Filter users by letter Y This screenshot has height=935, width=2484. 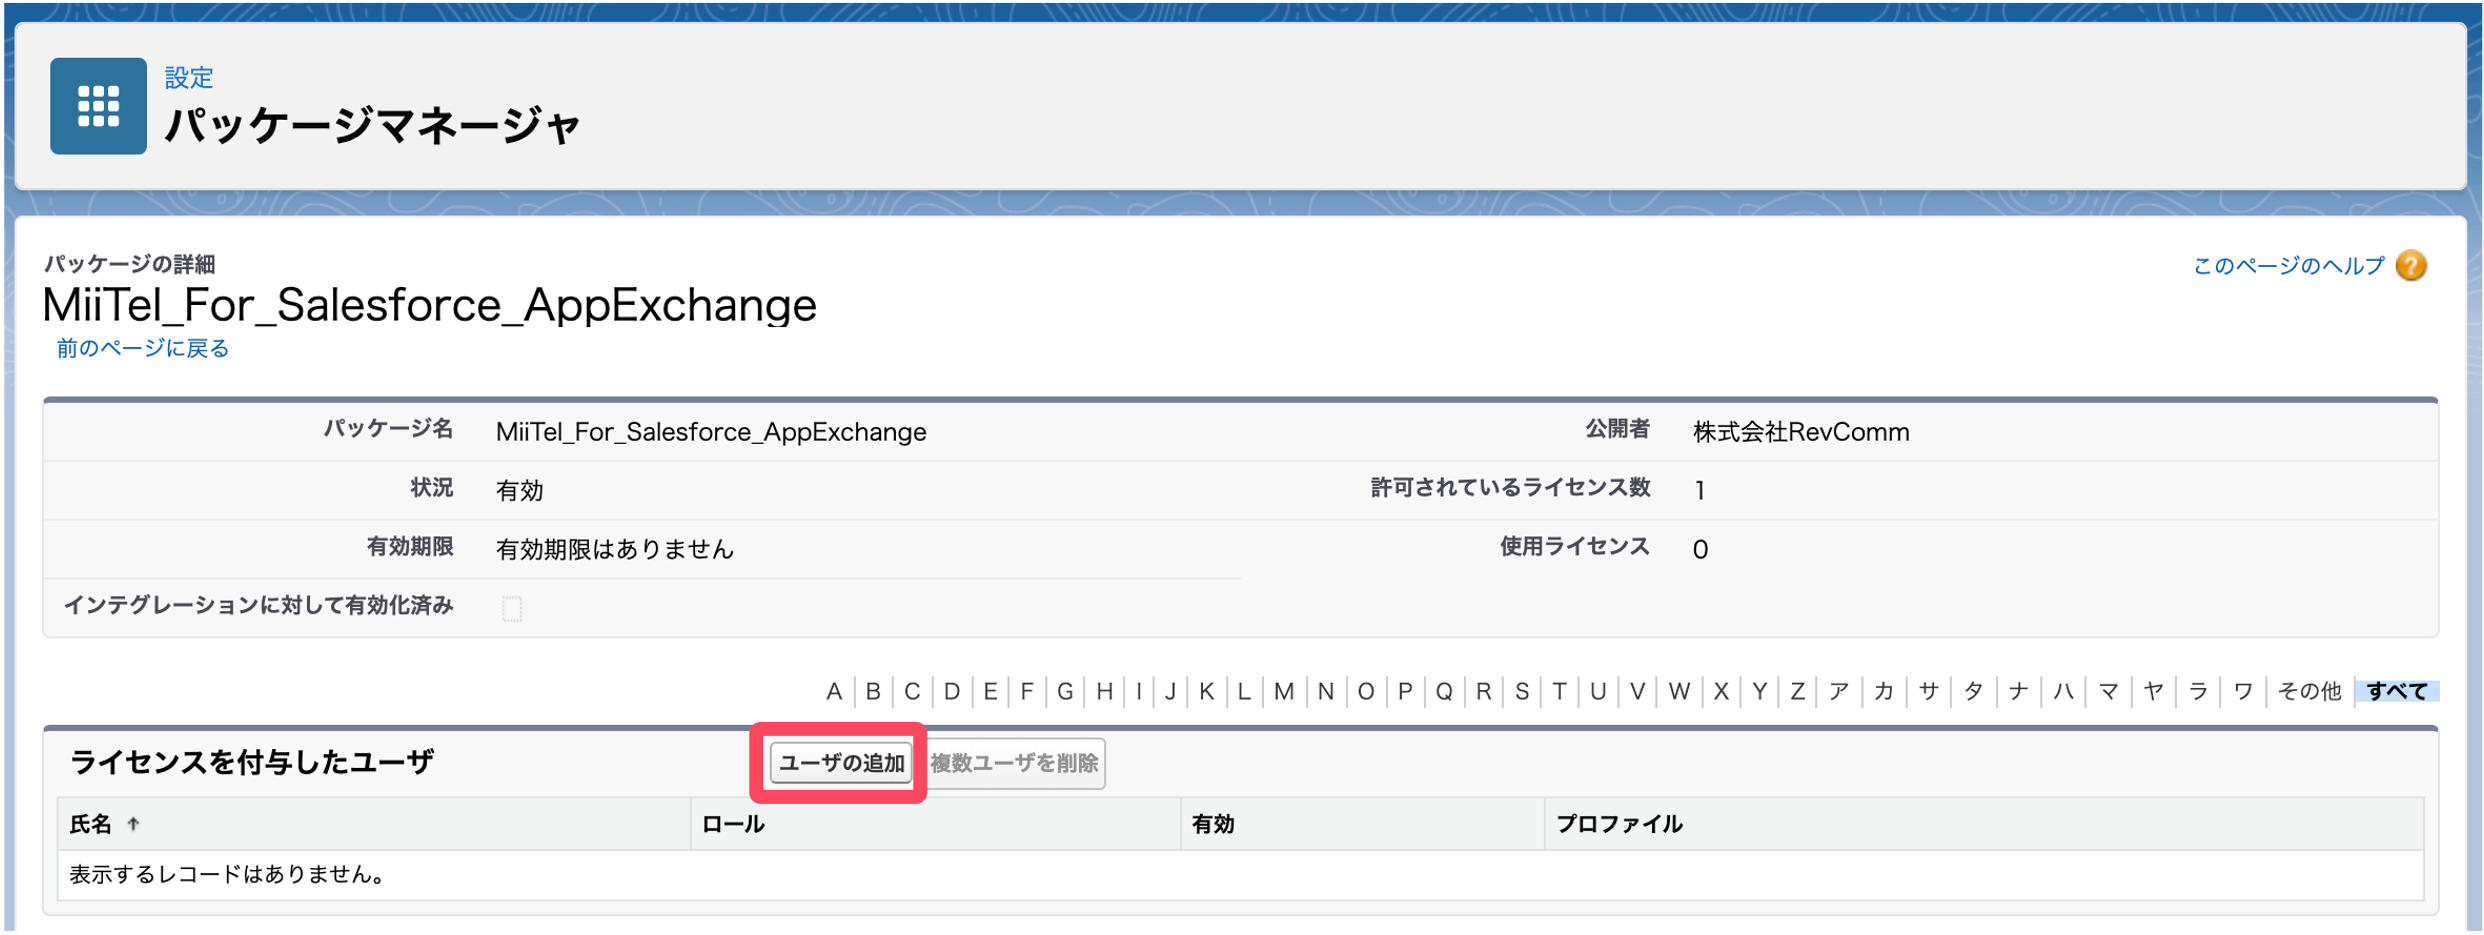1760,691
